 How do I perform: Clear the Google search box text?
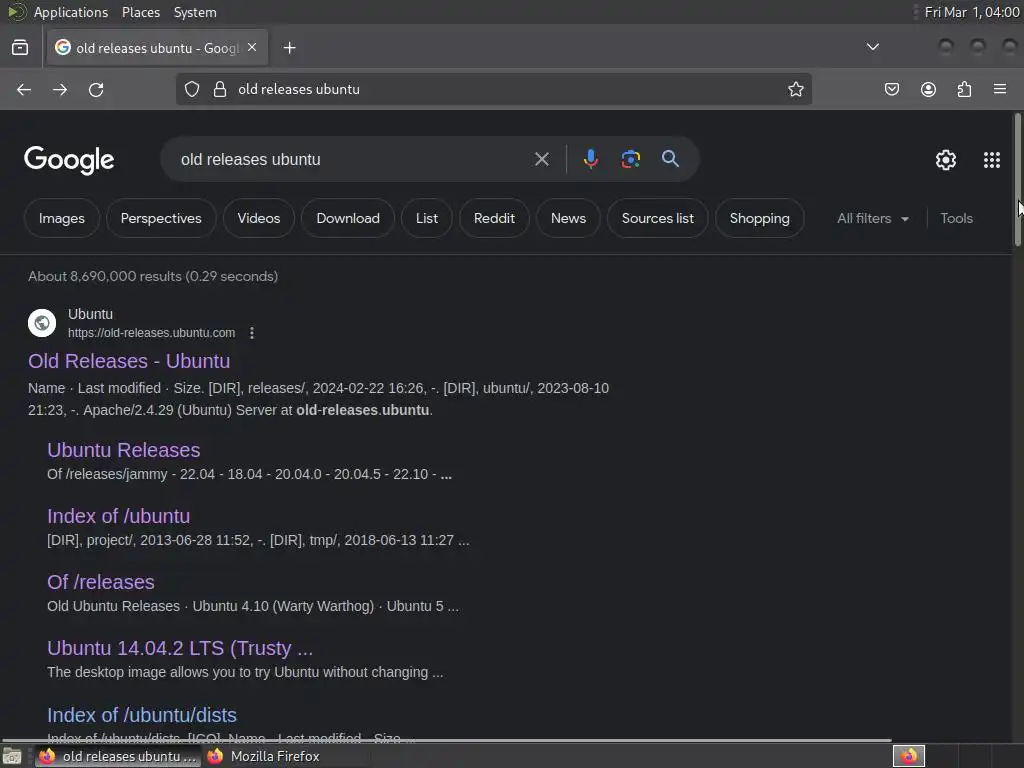541,159
